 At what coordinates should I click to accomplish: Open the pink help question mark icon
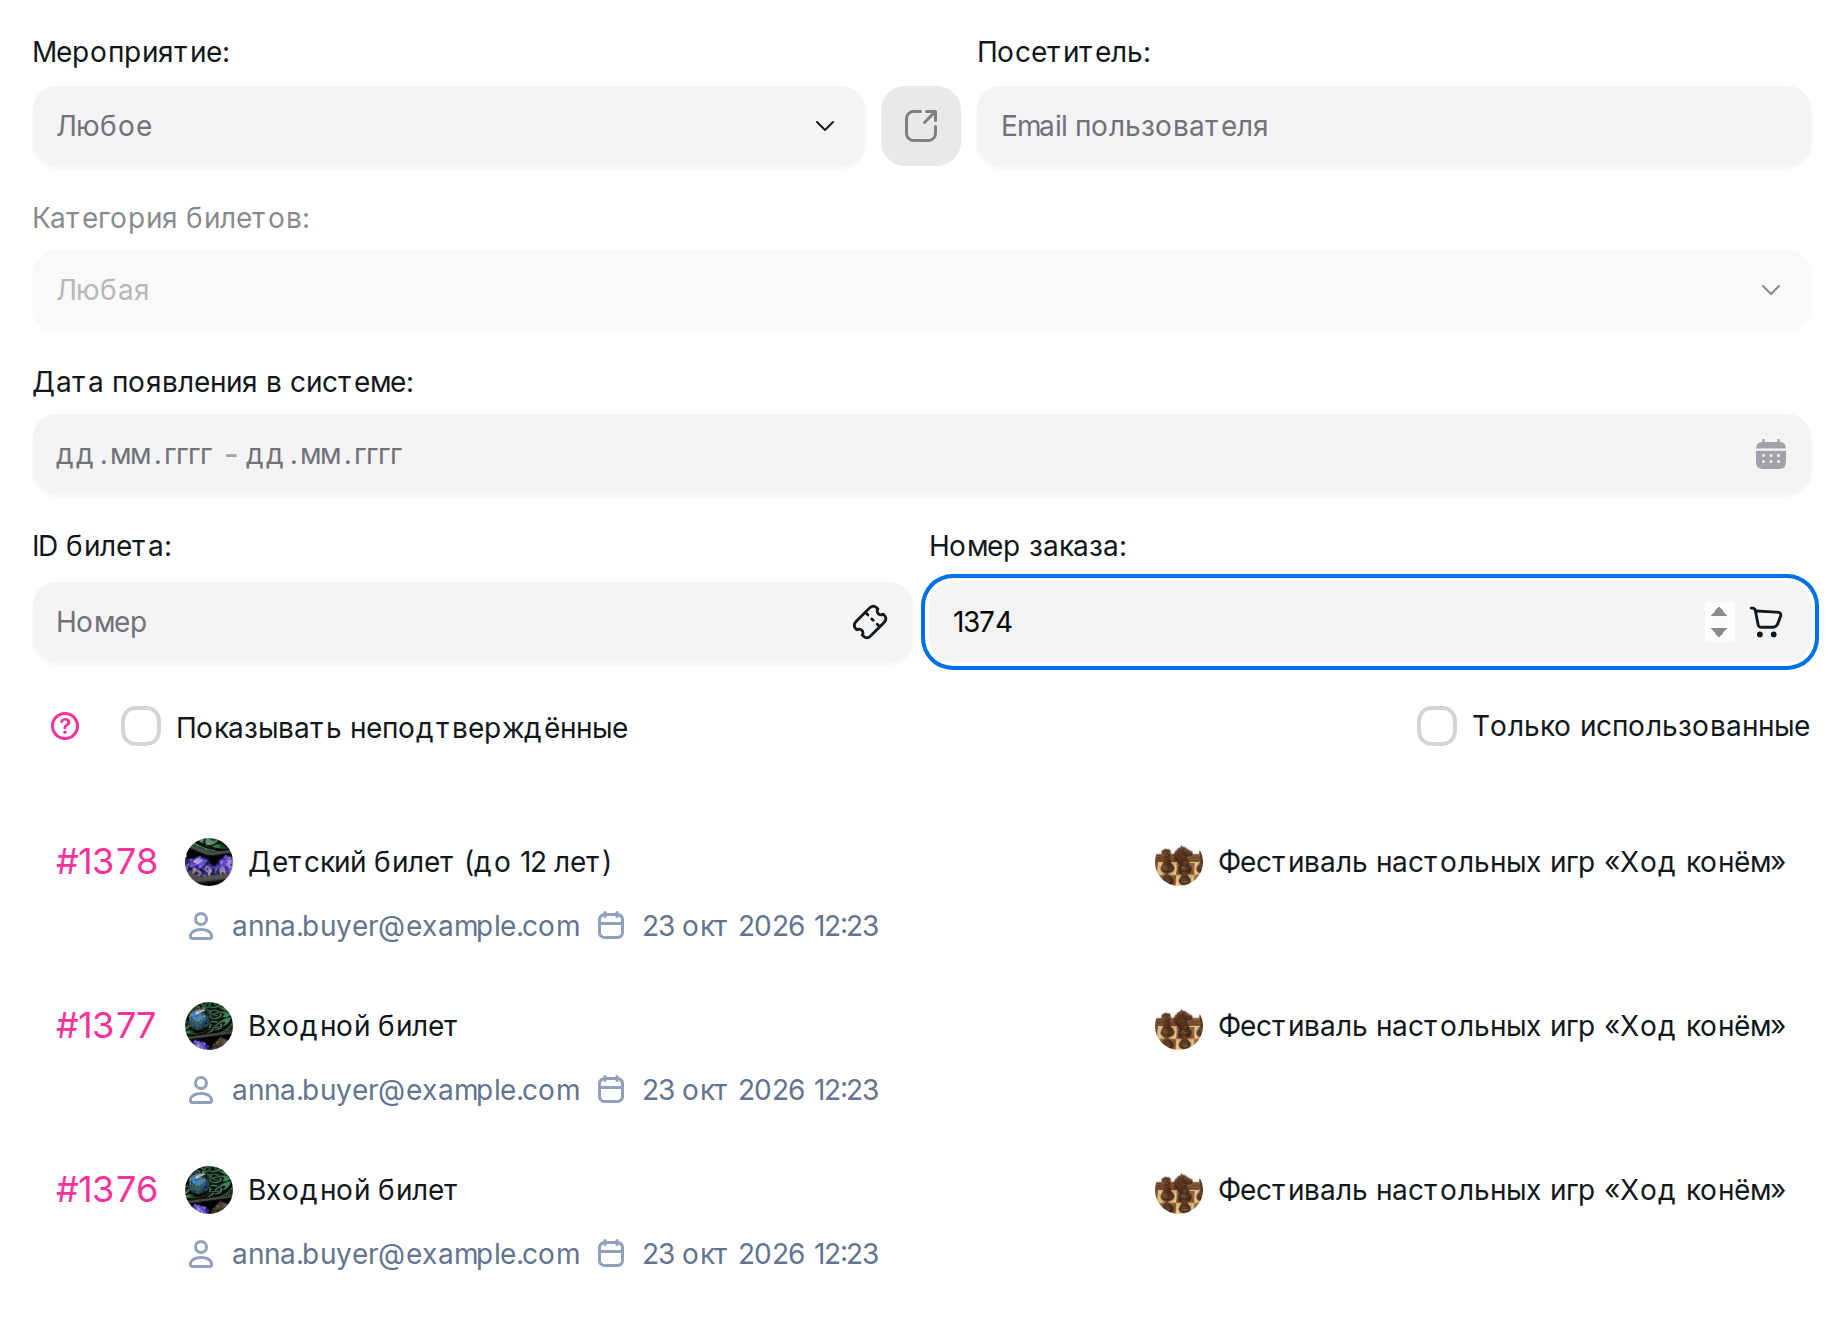[x=65, y=726]
